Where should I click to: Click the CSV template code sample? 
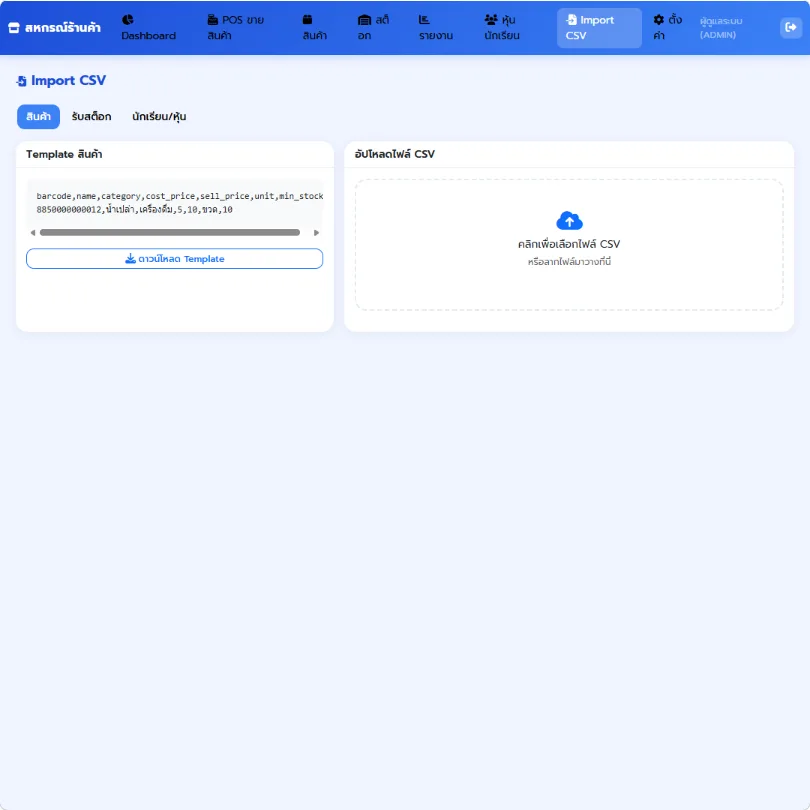(175, 202)
